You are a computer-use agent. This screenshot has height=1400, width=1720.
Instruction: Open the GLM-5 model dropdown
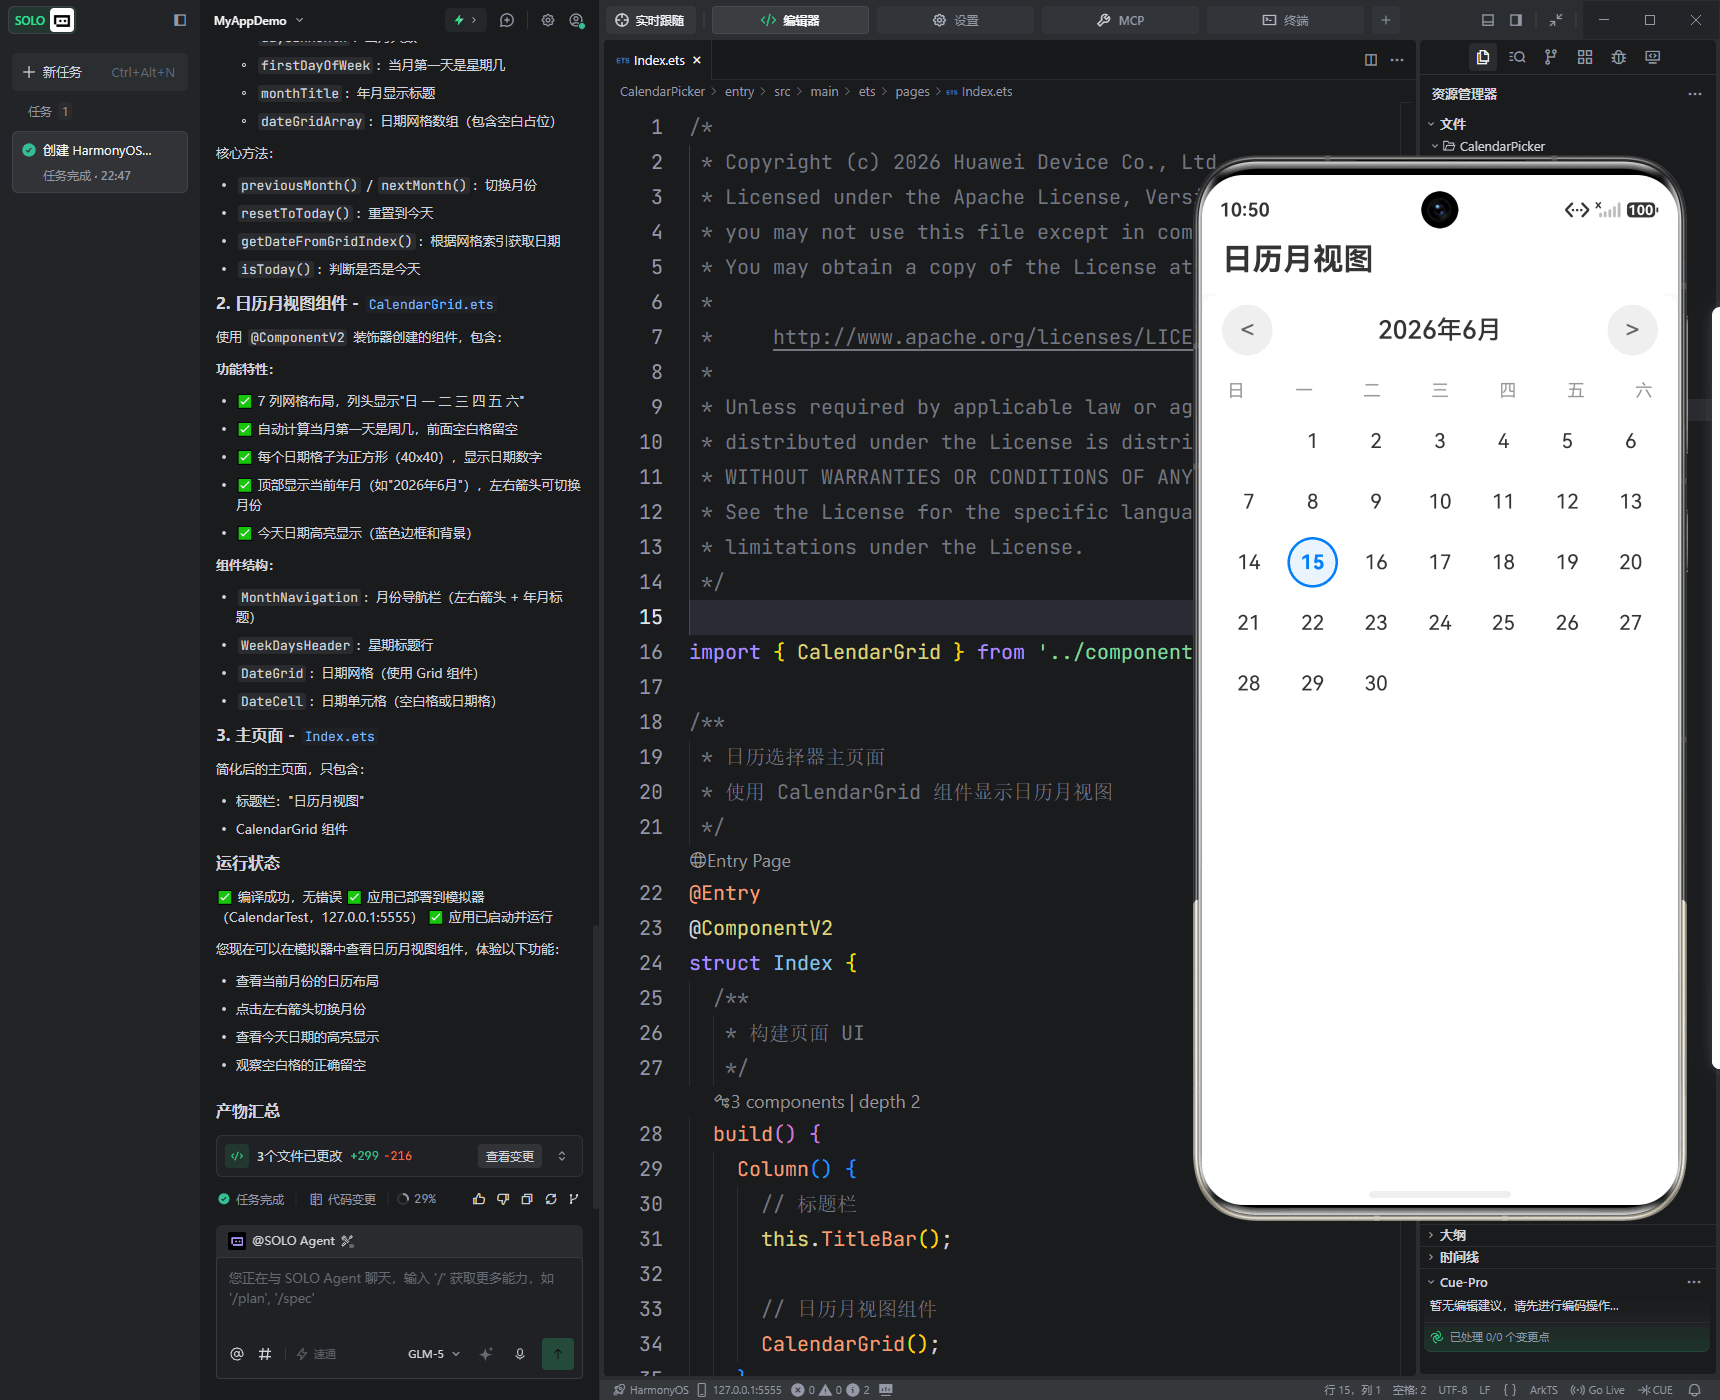tap(434, 1354)
